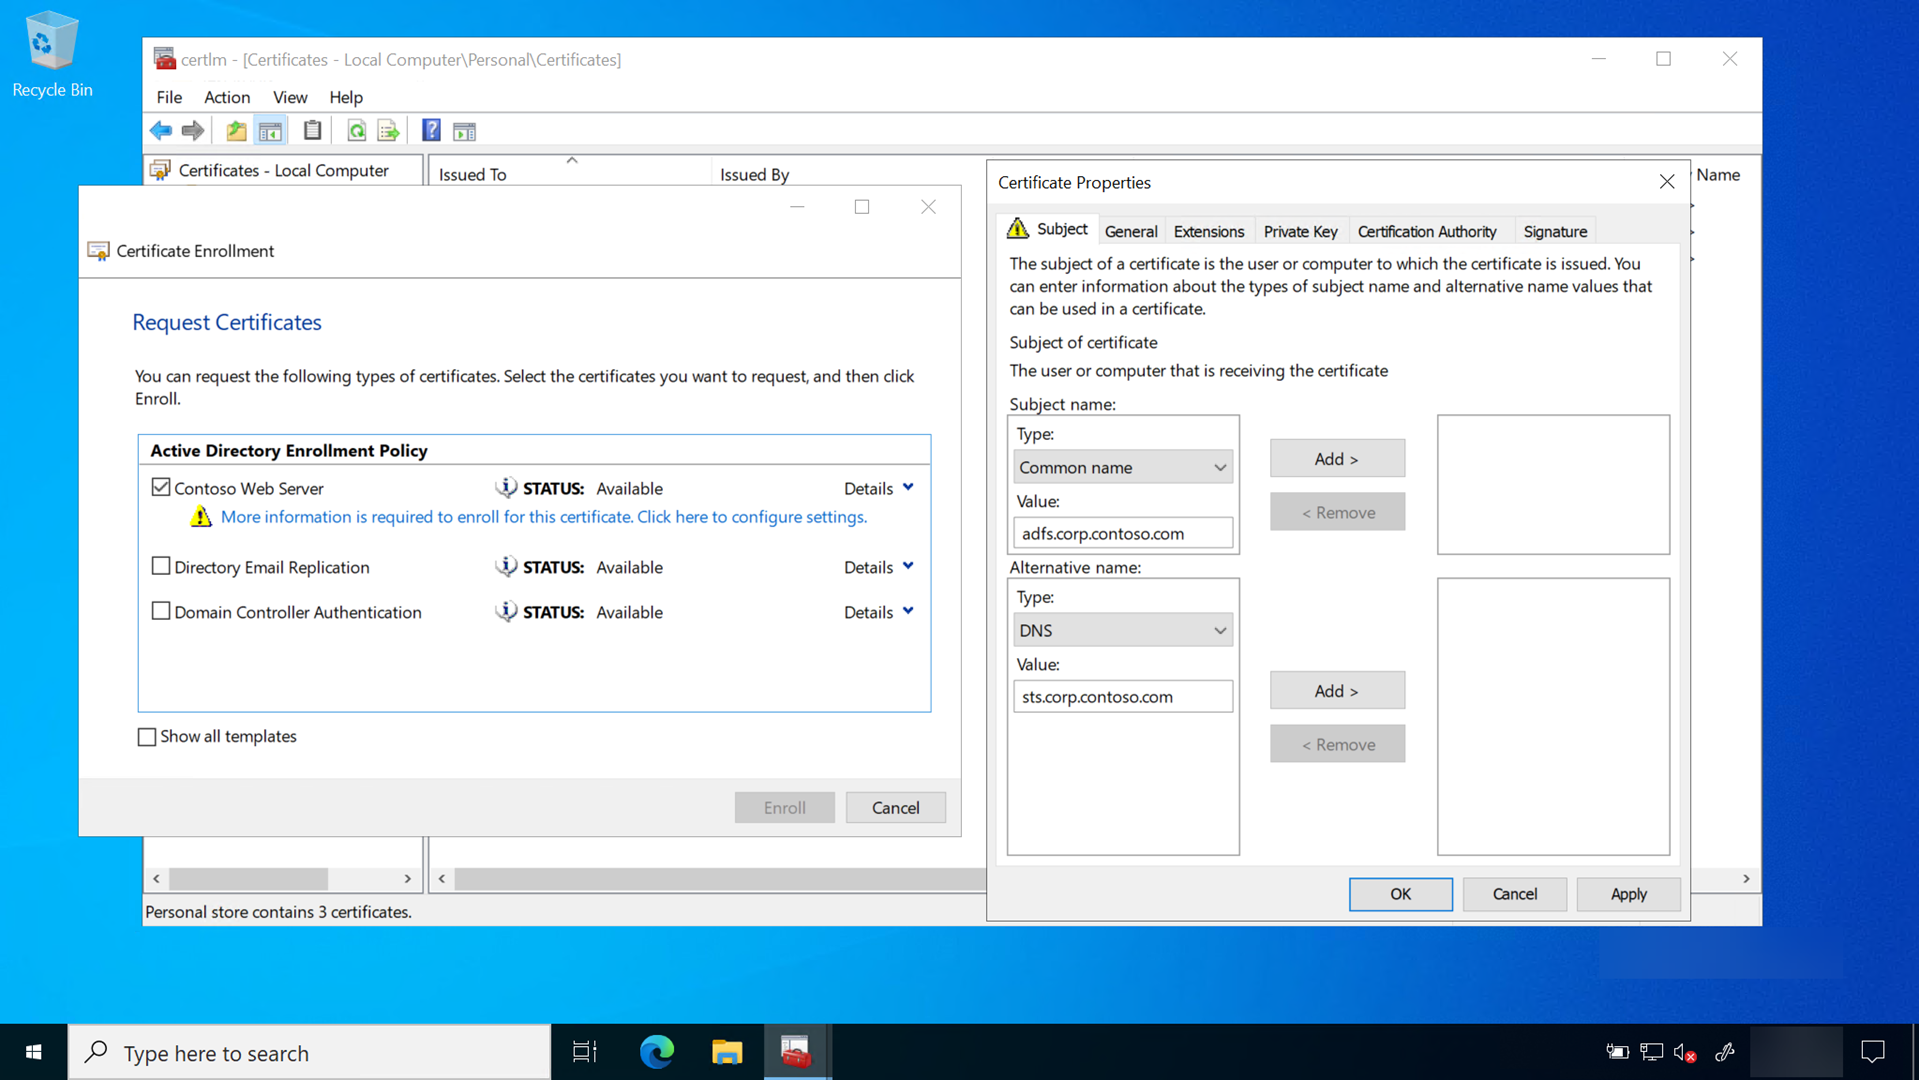Check the Directory Email Replication checkbox
The height and width of the screenshot is (1080, 1919).
(161, 566)
